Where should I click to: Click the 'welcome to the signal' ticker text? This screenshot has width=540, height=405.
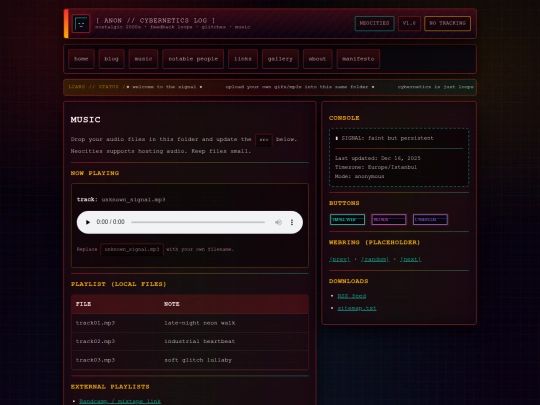[x=164, y=87]
